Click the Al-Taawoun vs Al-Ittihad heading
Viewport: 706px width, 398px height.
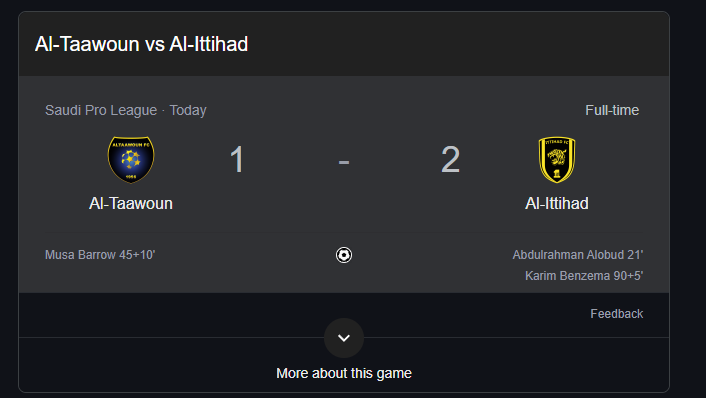coord(141,44)
